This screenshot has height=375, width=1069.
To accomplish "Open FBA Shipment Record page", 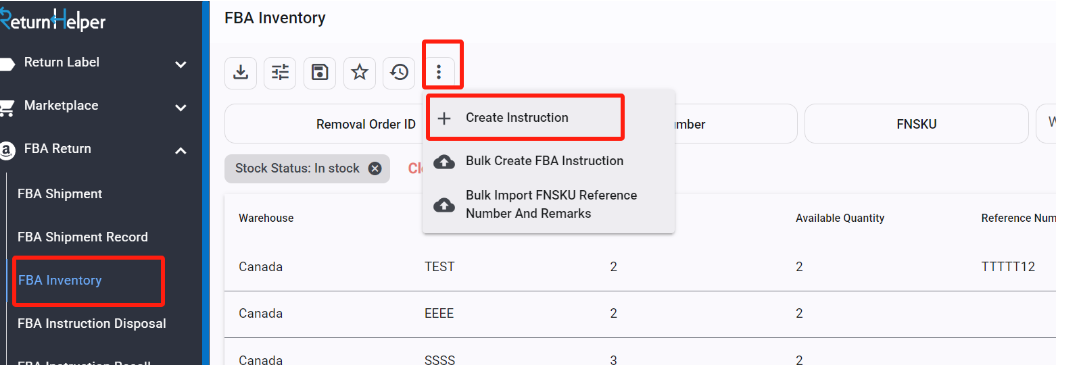I will (82, 237).
